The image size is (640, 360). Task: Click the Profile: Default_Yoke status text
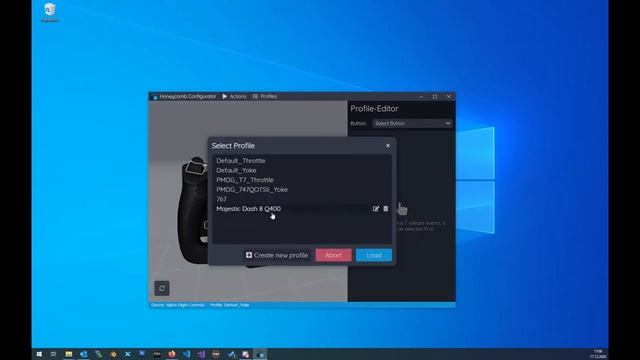coord(229,305)
